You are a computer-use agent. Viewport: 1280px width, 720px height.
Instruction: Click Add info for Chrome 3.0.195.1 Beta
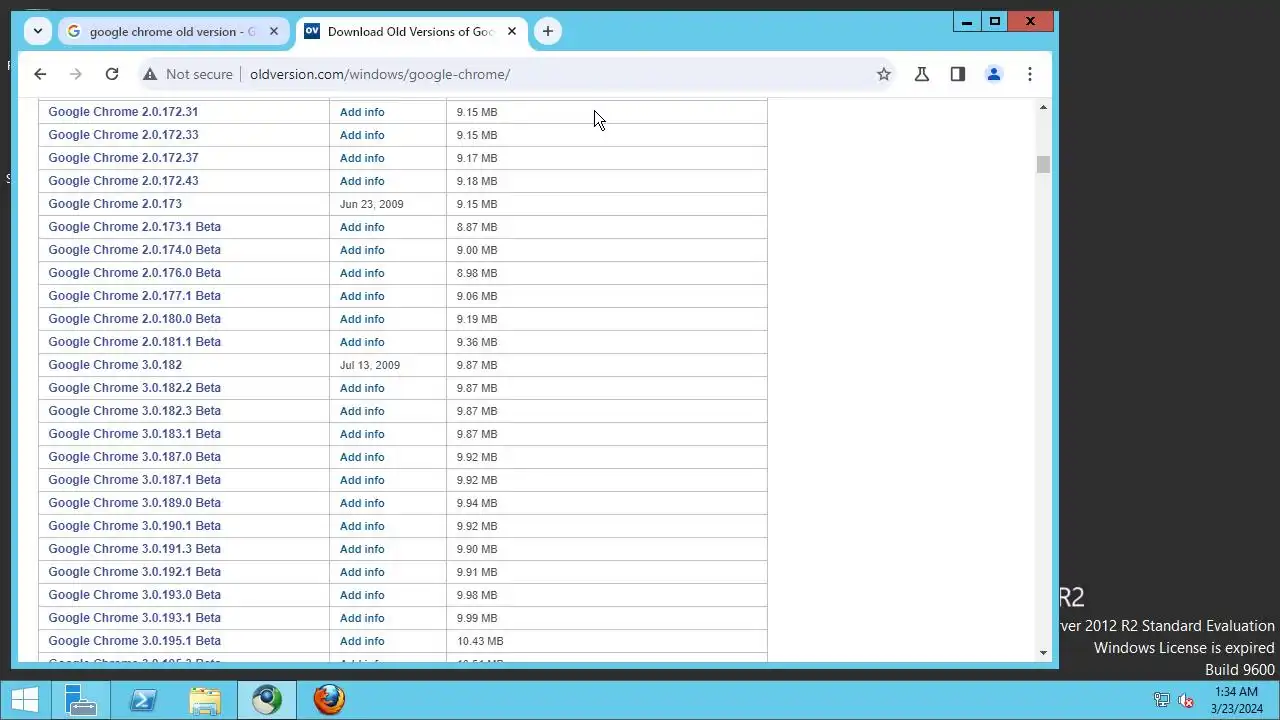coord(362,641)
